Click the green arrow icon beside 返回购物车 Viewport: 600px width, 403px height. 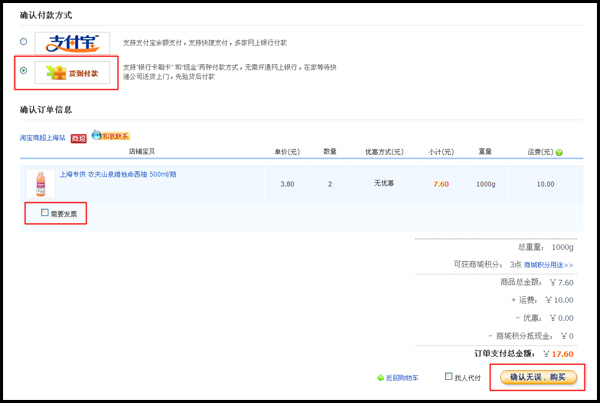coord(380,378)
